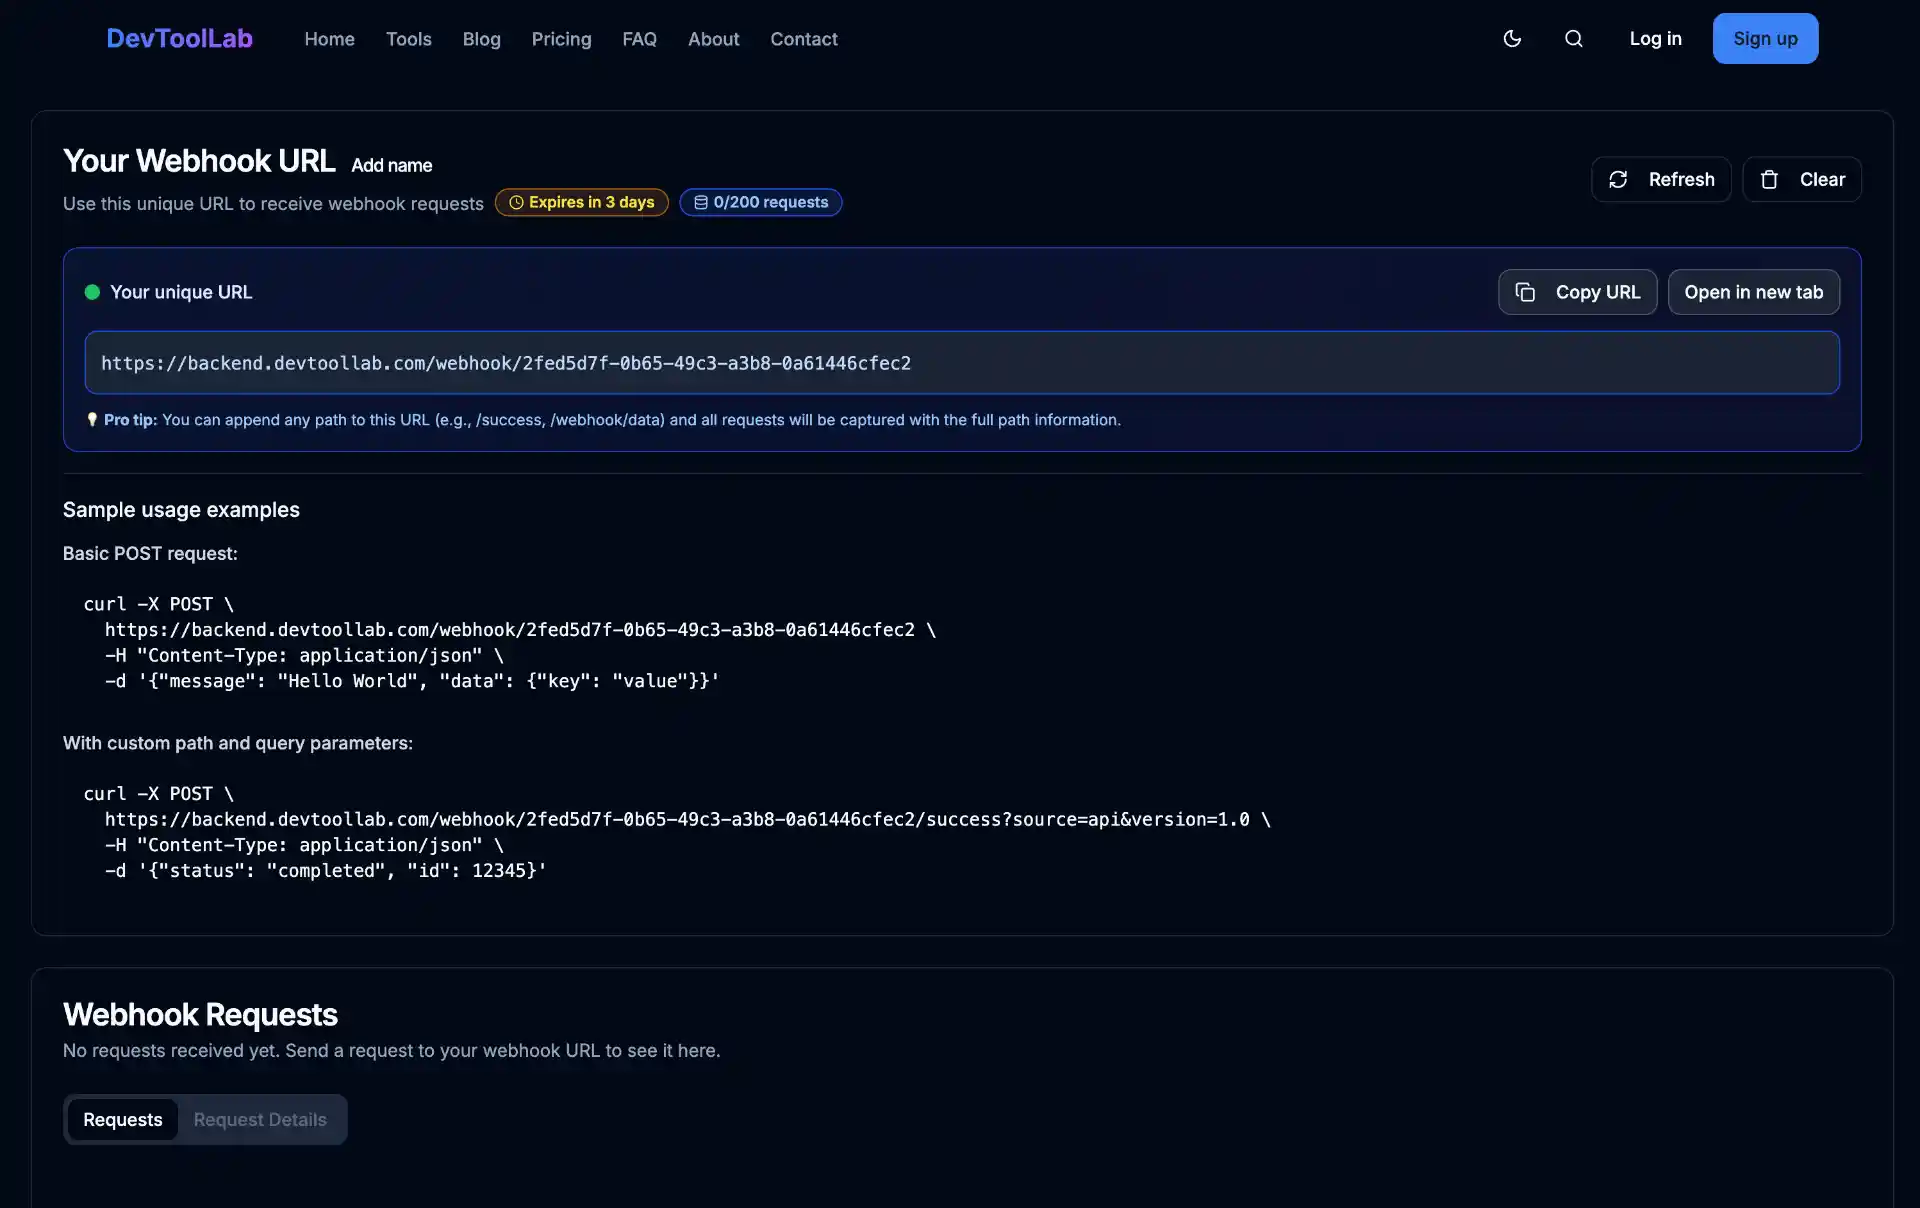The height and width of the screenshot is (1208, 1920).
Task: Click Add name next to Webhook URL
Action: (391, 165)
